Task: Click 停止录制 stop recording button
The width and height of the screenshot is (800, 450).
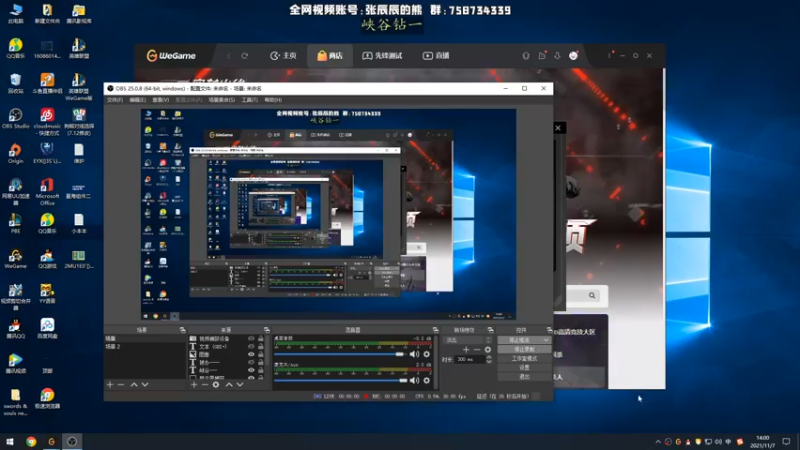Action: [x=524, y=349]
